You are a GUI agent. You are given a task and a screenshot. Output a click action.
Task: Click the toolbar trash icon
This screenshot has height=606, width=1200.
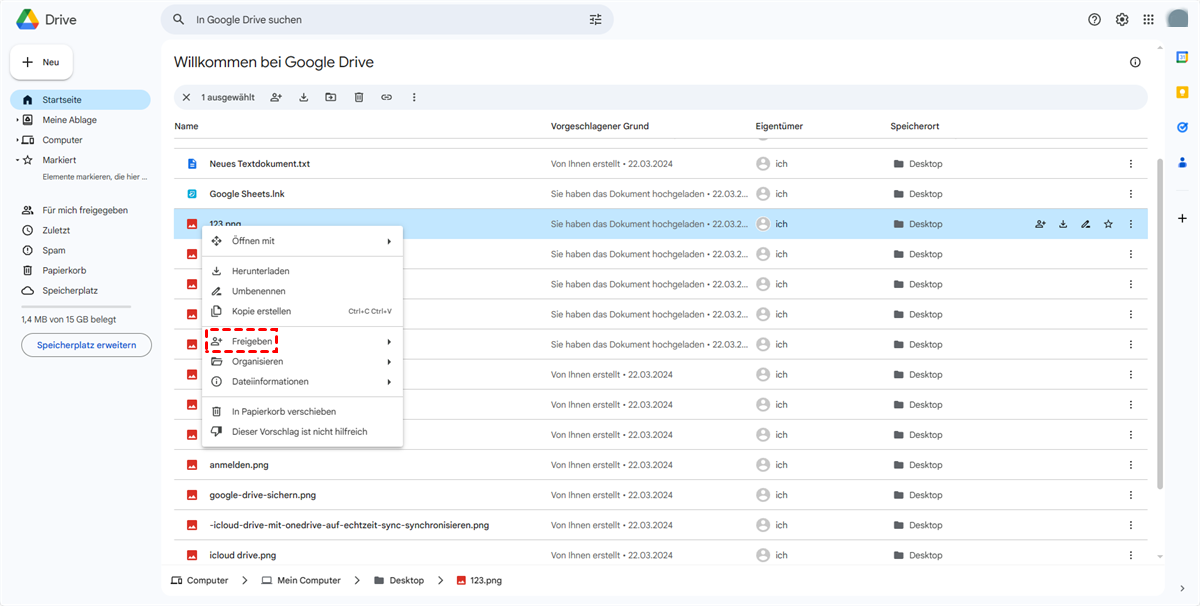[x=358, y=97]
